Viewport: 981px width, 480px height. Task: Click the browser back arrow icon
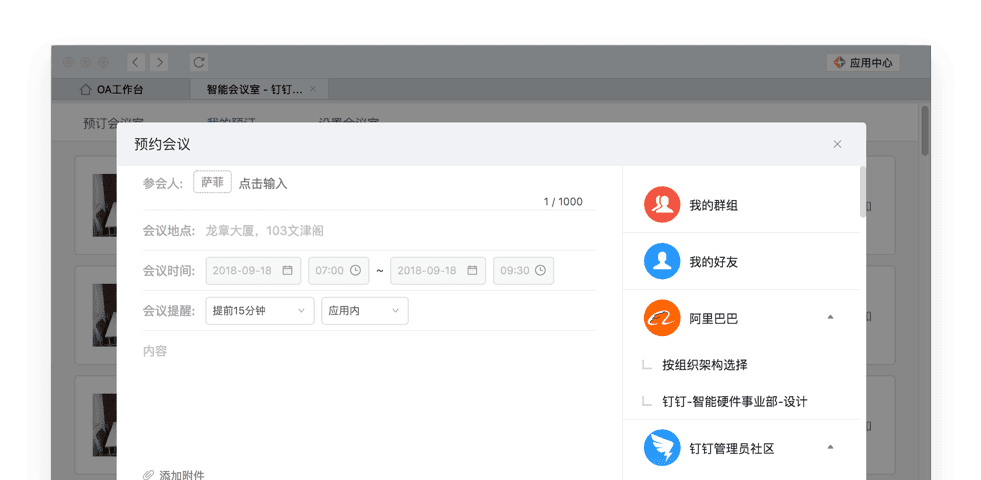(135, 62)
